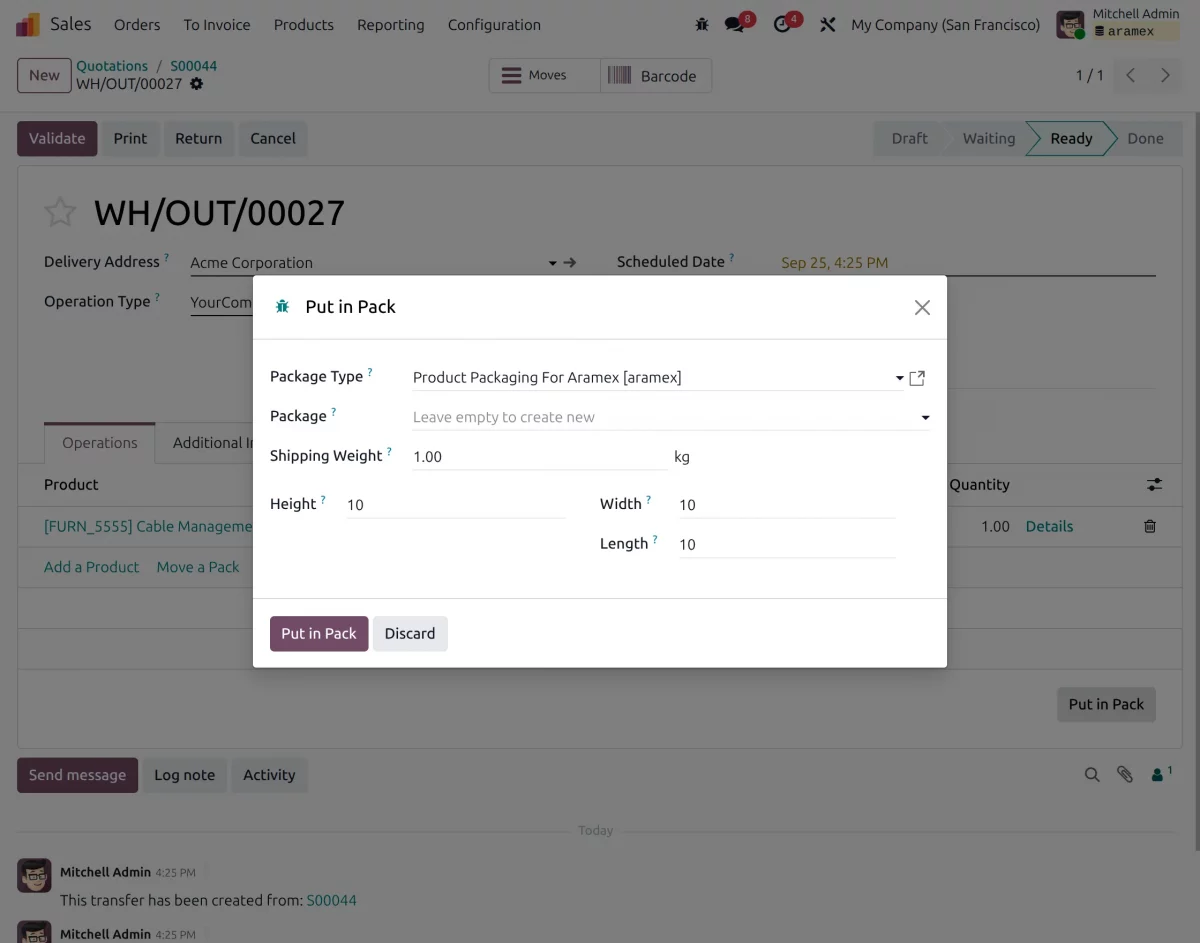Open the debug bug icon in top bar
This screenshot has width=1200, height=943.
[702, 25]
